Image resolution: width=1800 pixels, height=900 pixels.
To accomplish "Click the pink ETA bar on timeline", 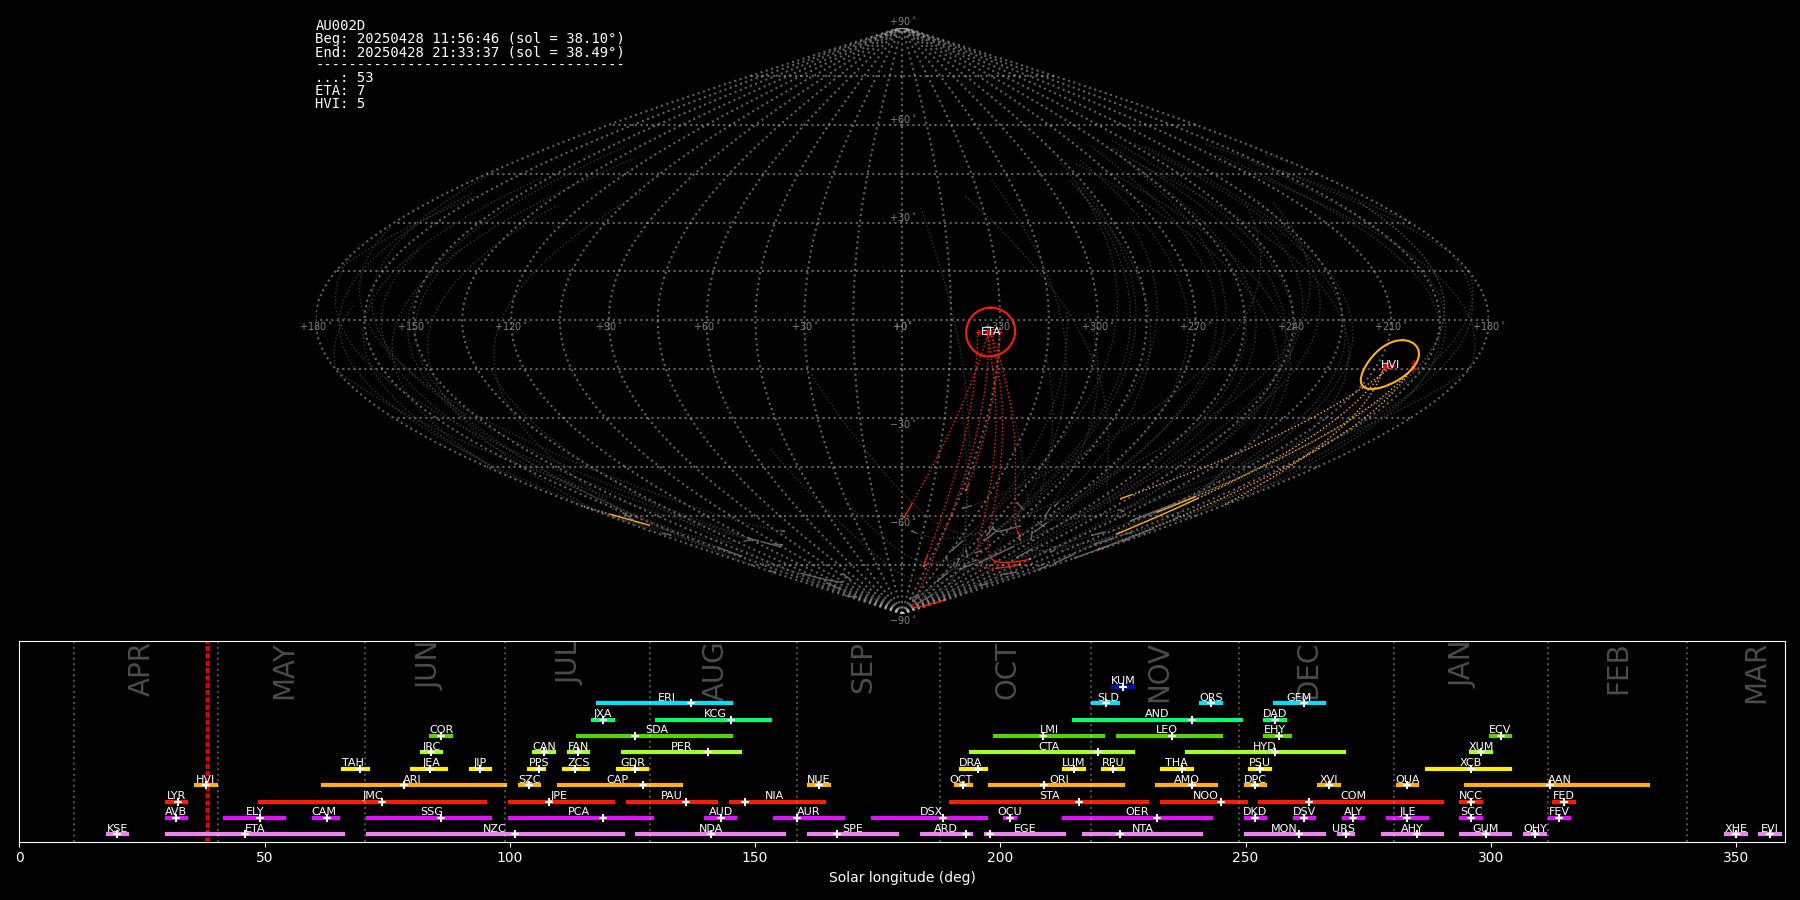I will (255, 834).
